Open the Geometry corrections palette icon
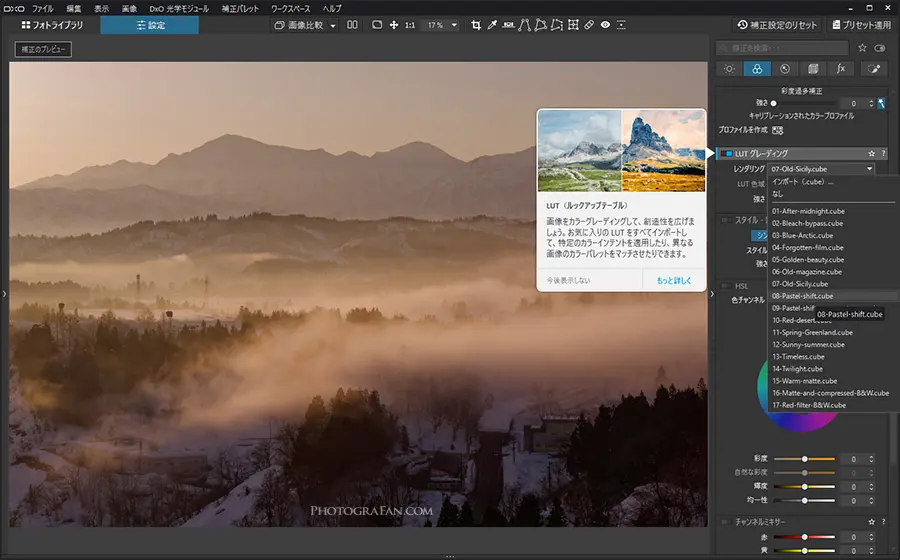The image size is (900, 560). [813, 69]
